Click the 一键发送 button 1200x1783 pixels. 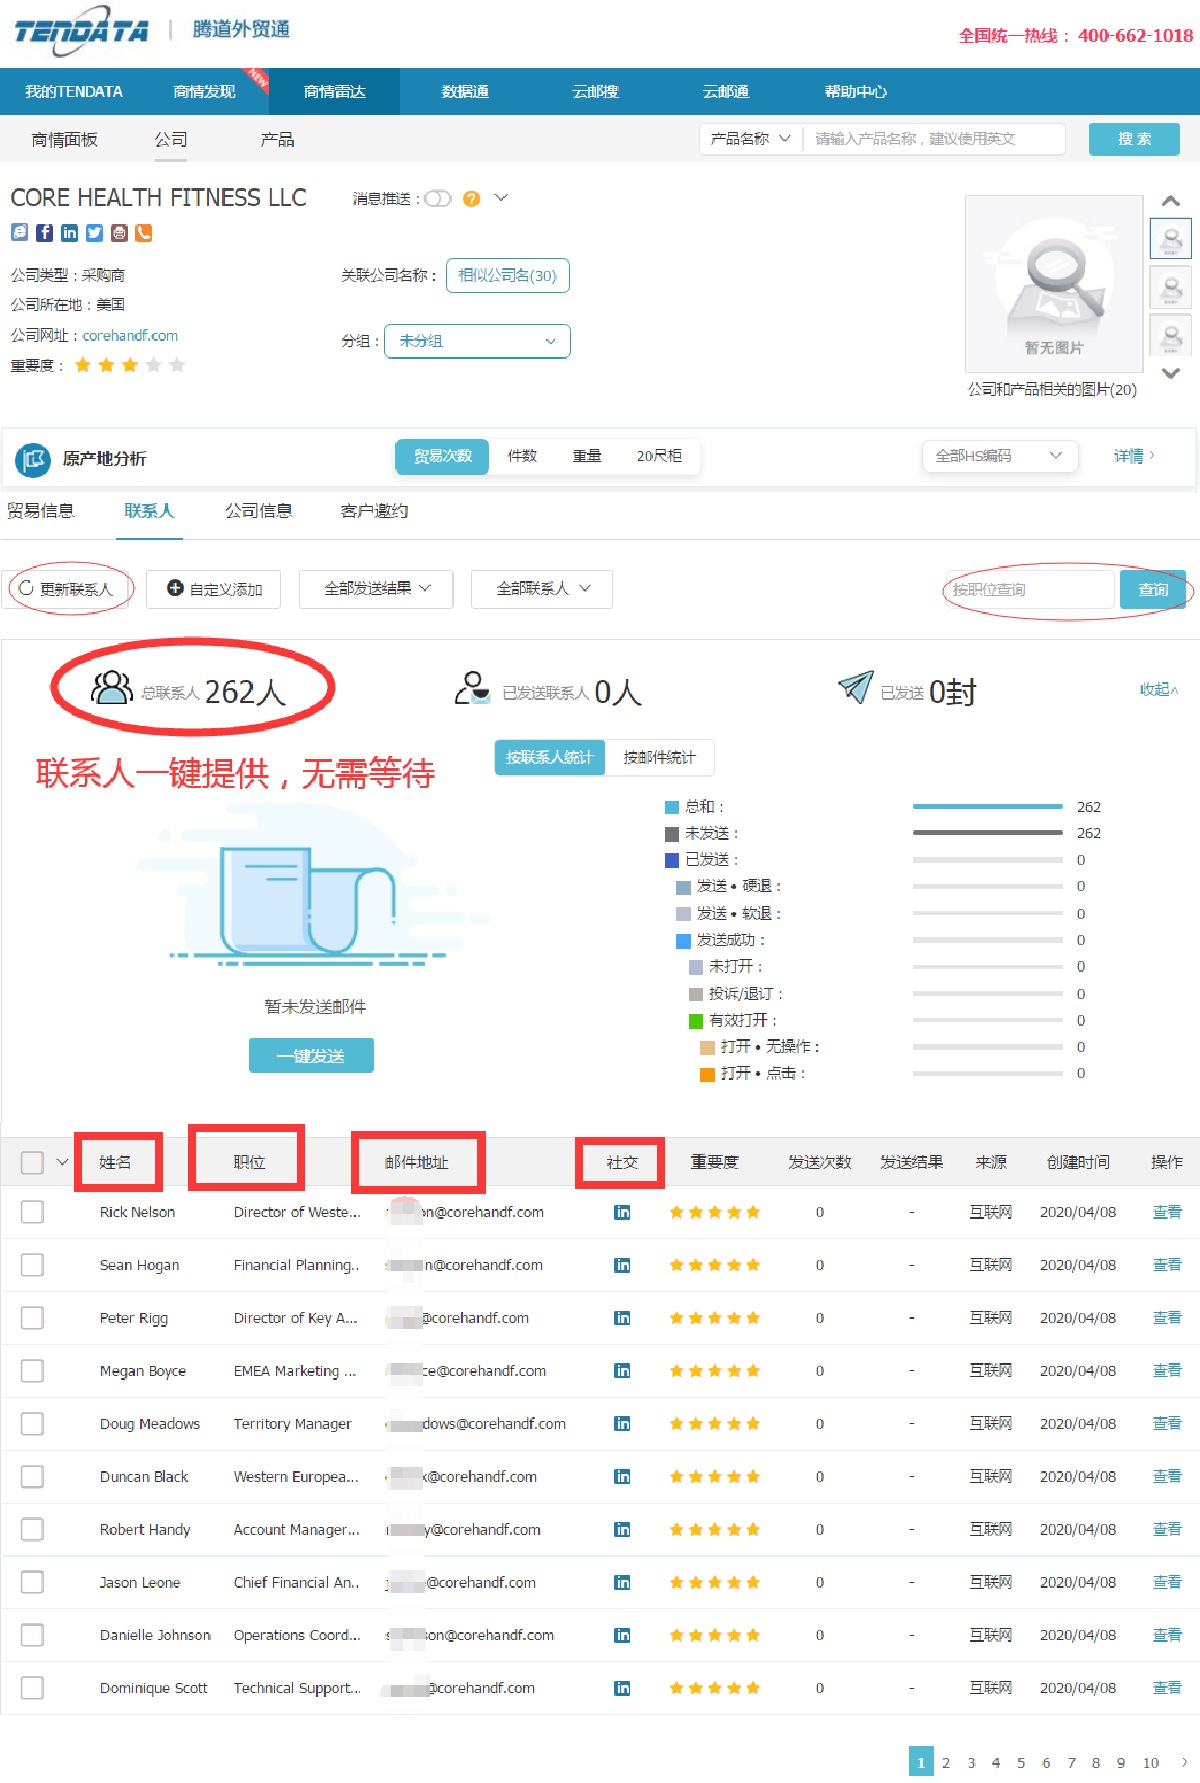point(311,1056)
